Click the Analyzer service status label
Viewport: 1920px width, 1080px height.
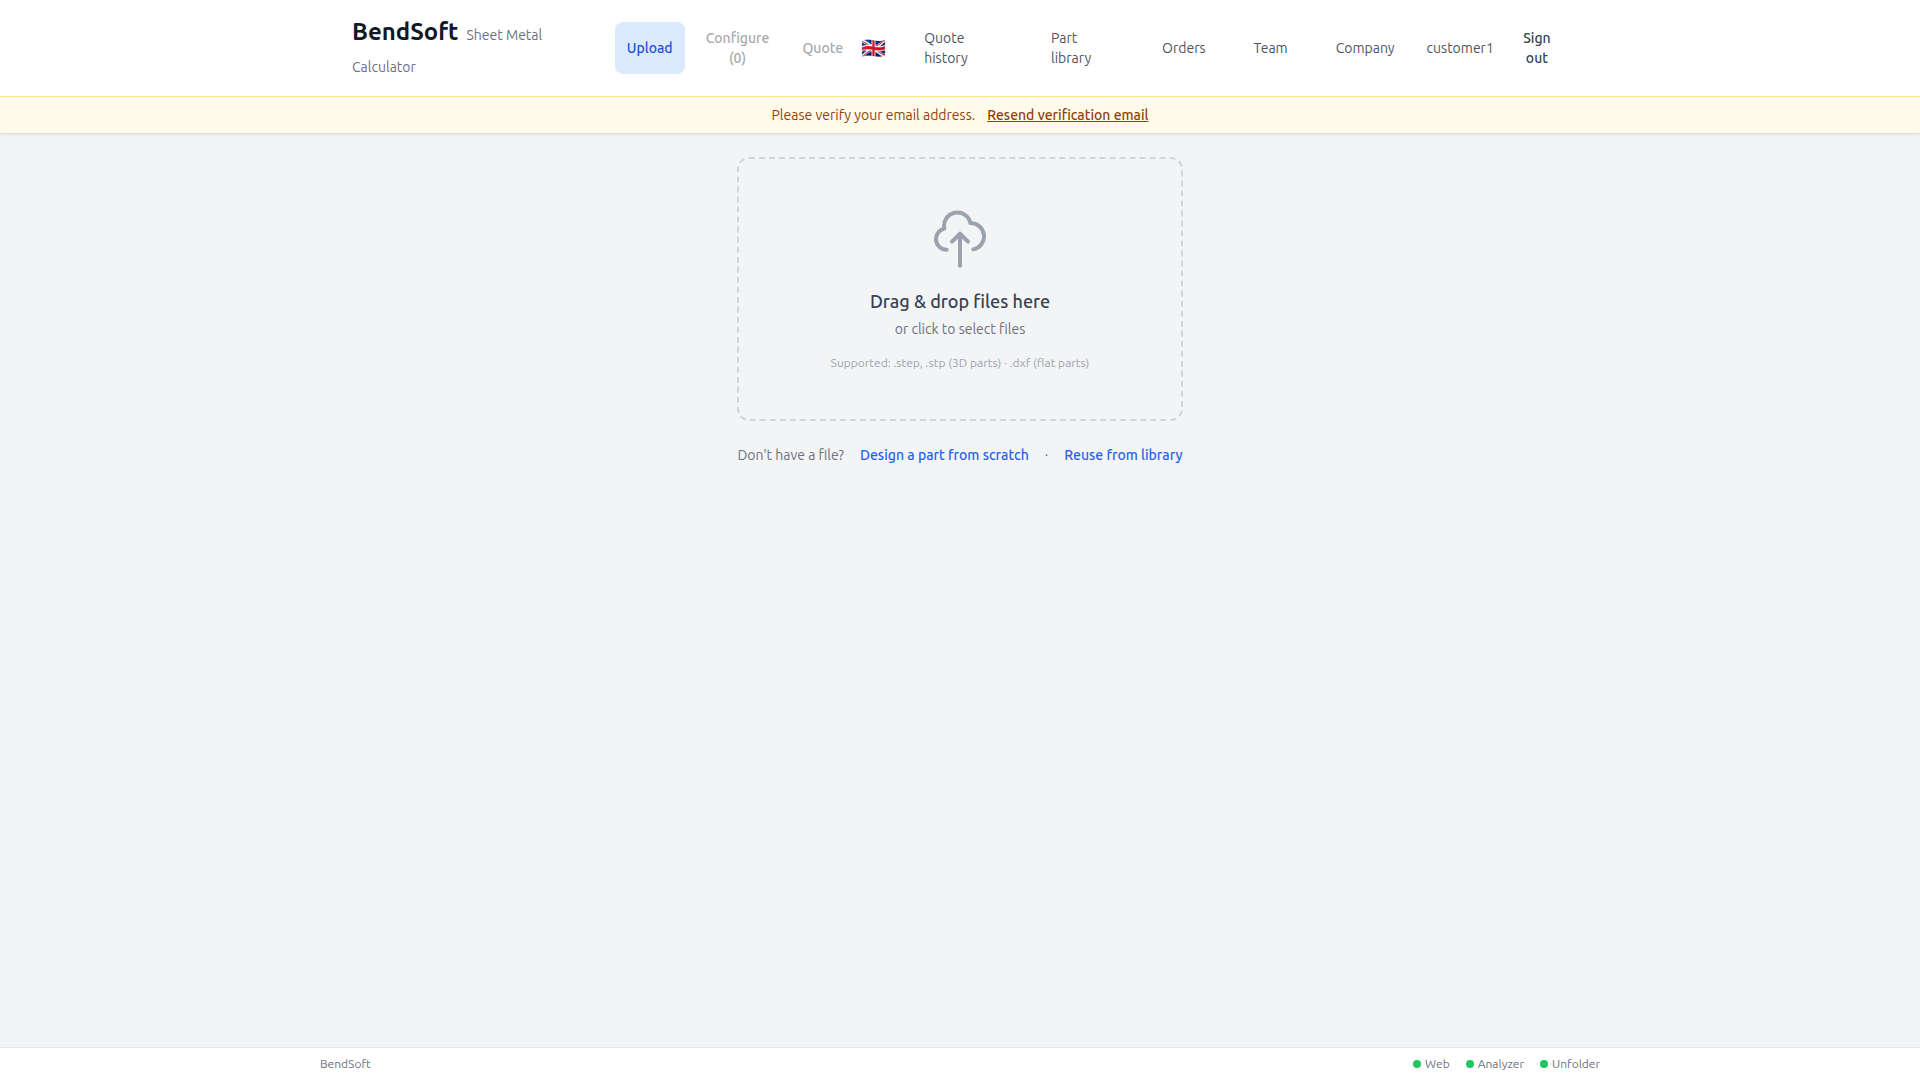pos(1501,1064)
